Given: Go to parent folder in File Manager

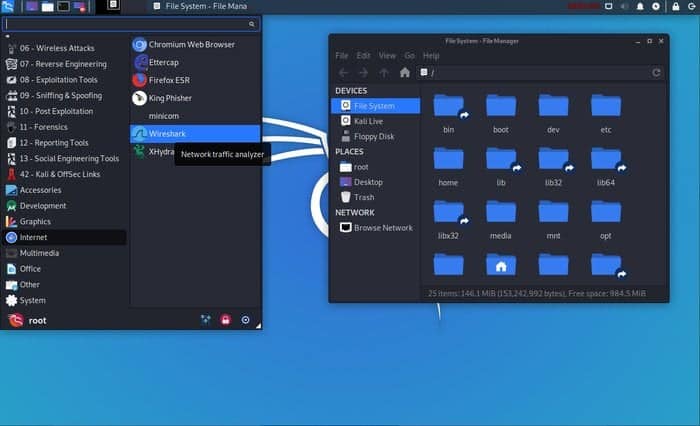Looking at the screenshot, I should (x=384, y=73).
